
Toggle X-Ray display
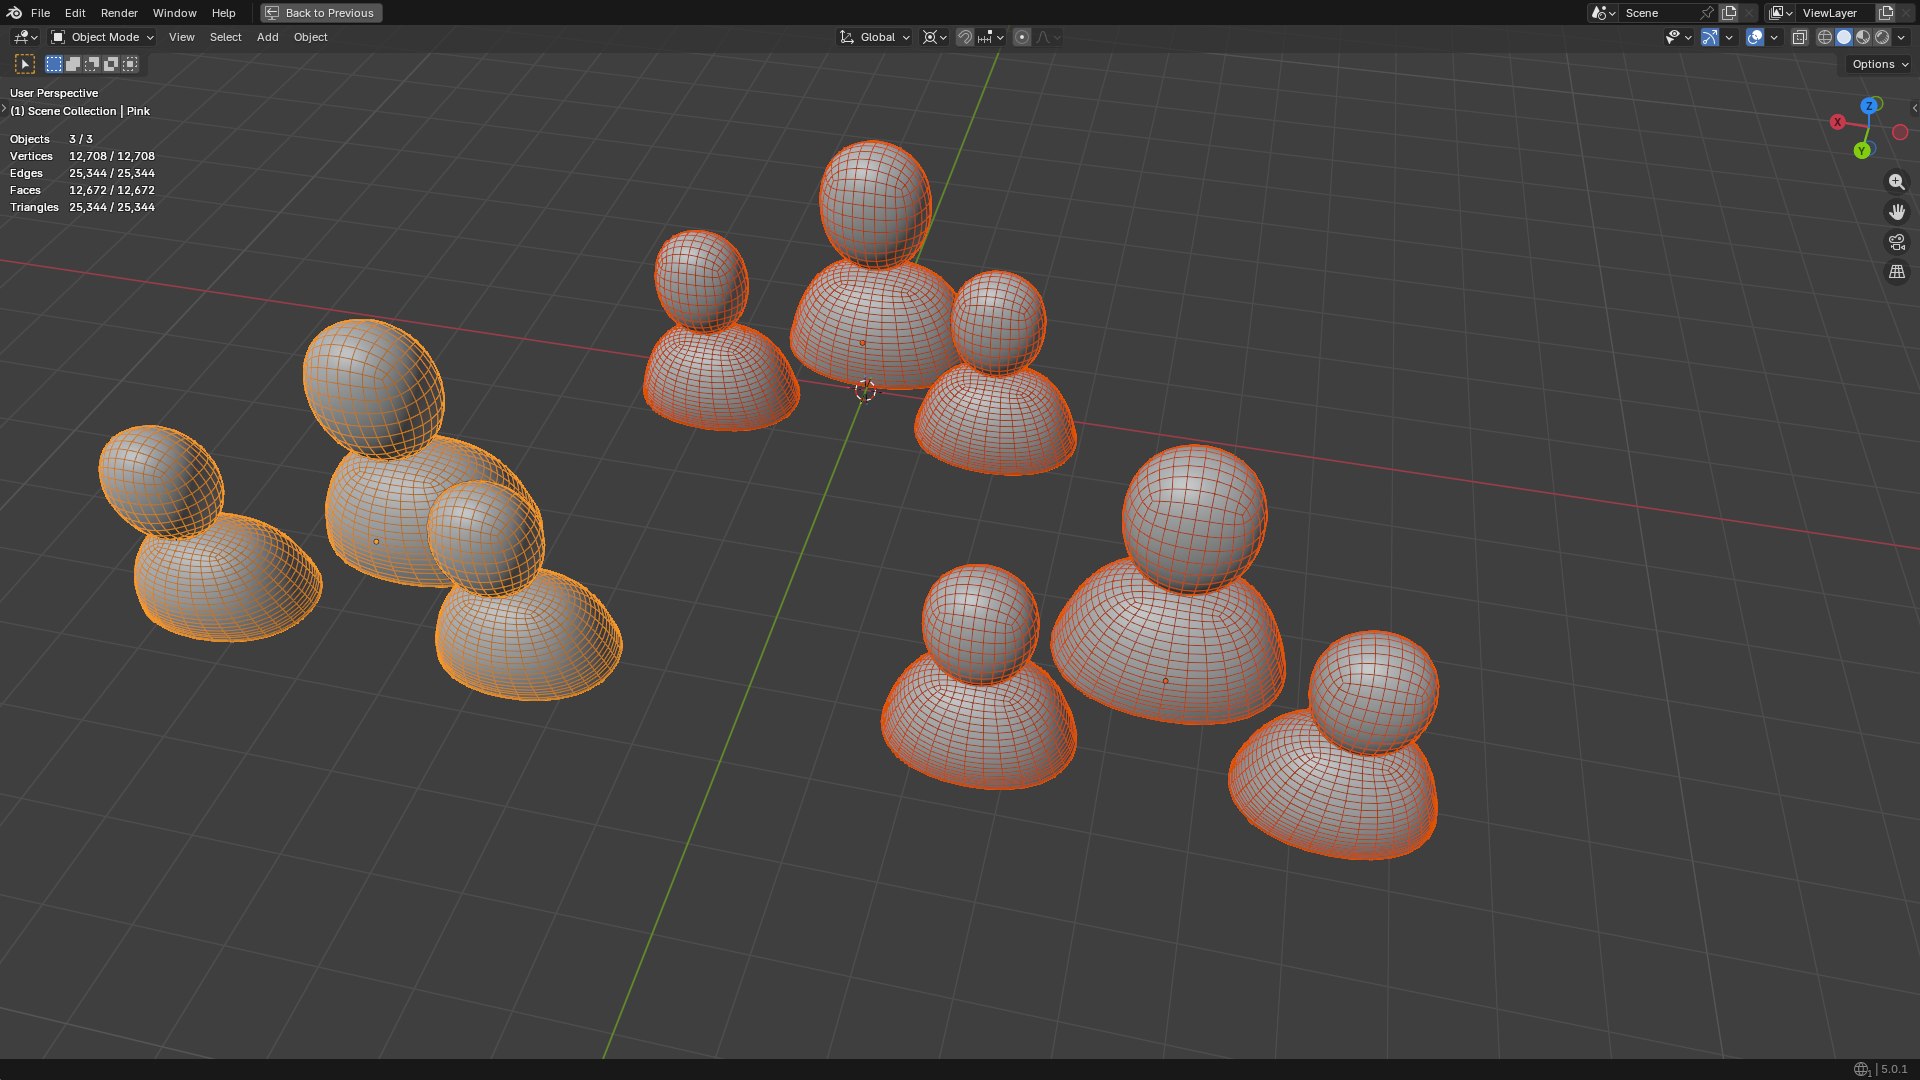point(1799,37)
